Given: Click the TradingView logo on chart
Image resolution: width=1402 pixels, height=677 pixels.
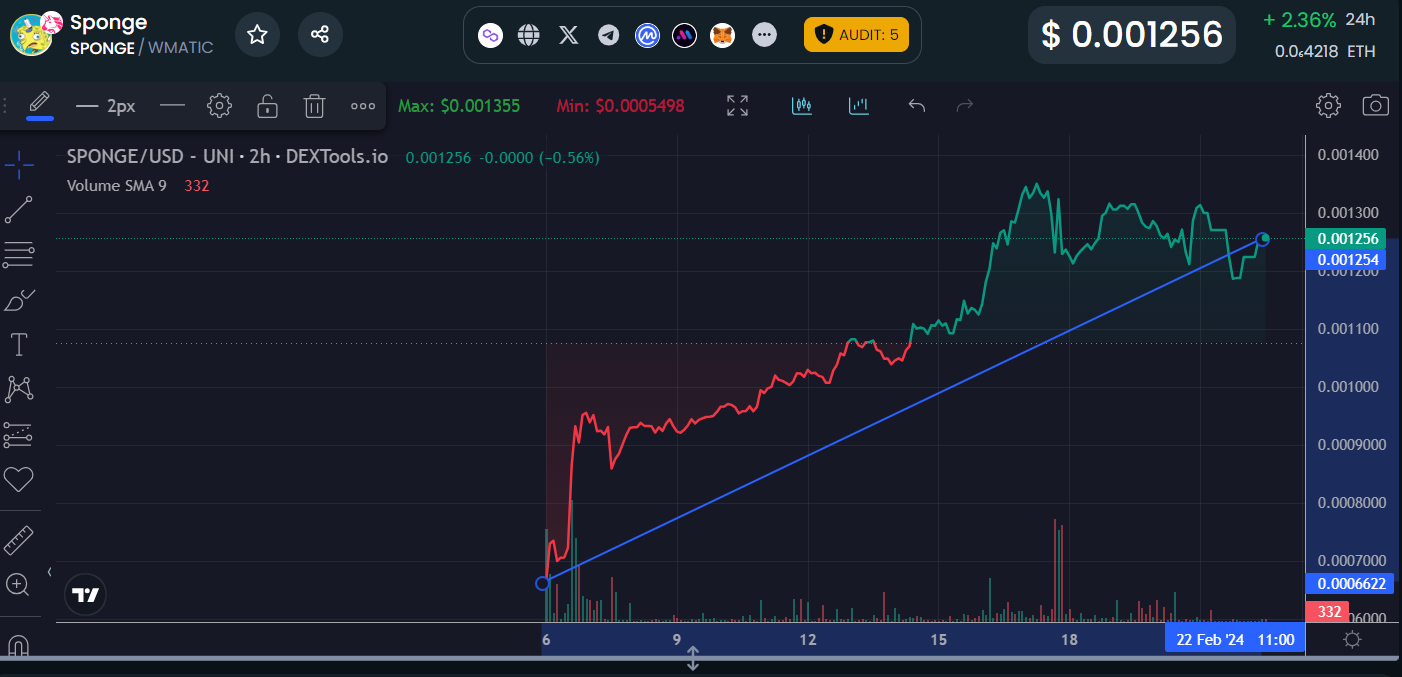Looking at the screenshot, I should coord(86,596).
